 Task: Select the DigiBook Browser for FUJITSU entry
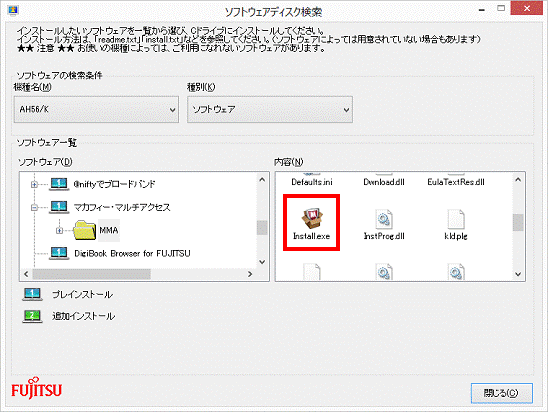click(x=132, y=253)
